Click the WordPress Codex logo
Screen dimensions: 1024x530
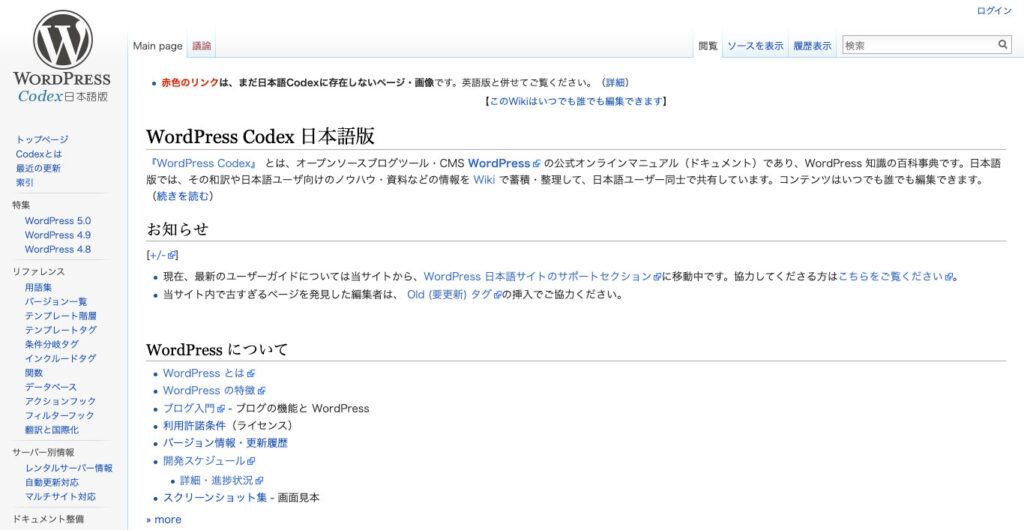[62, 57]
